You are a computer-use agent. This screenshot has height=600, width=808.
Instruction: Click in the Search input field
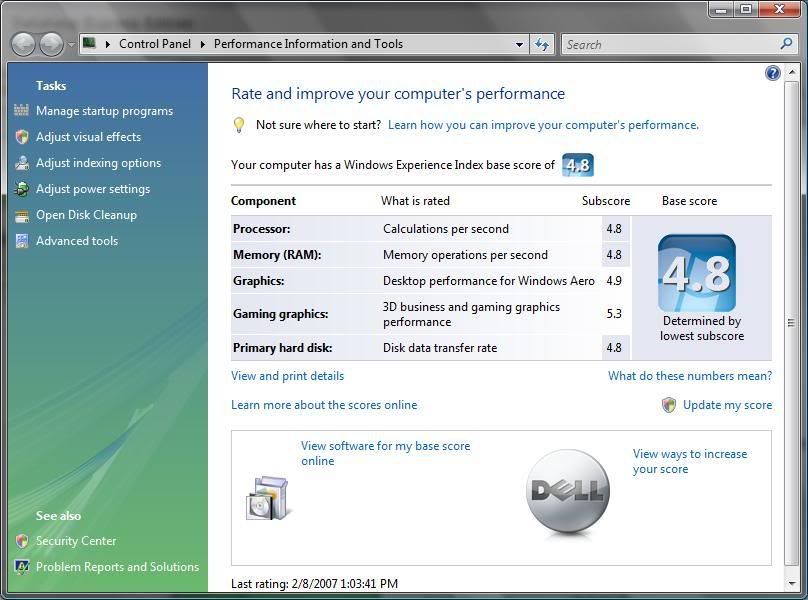(668, 44)
